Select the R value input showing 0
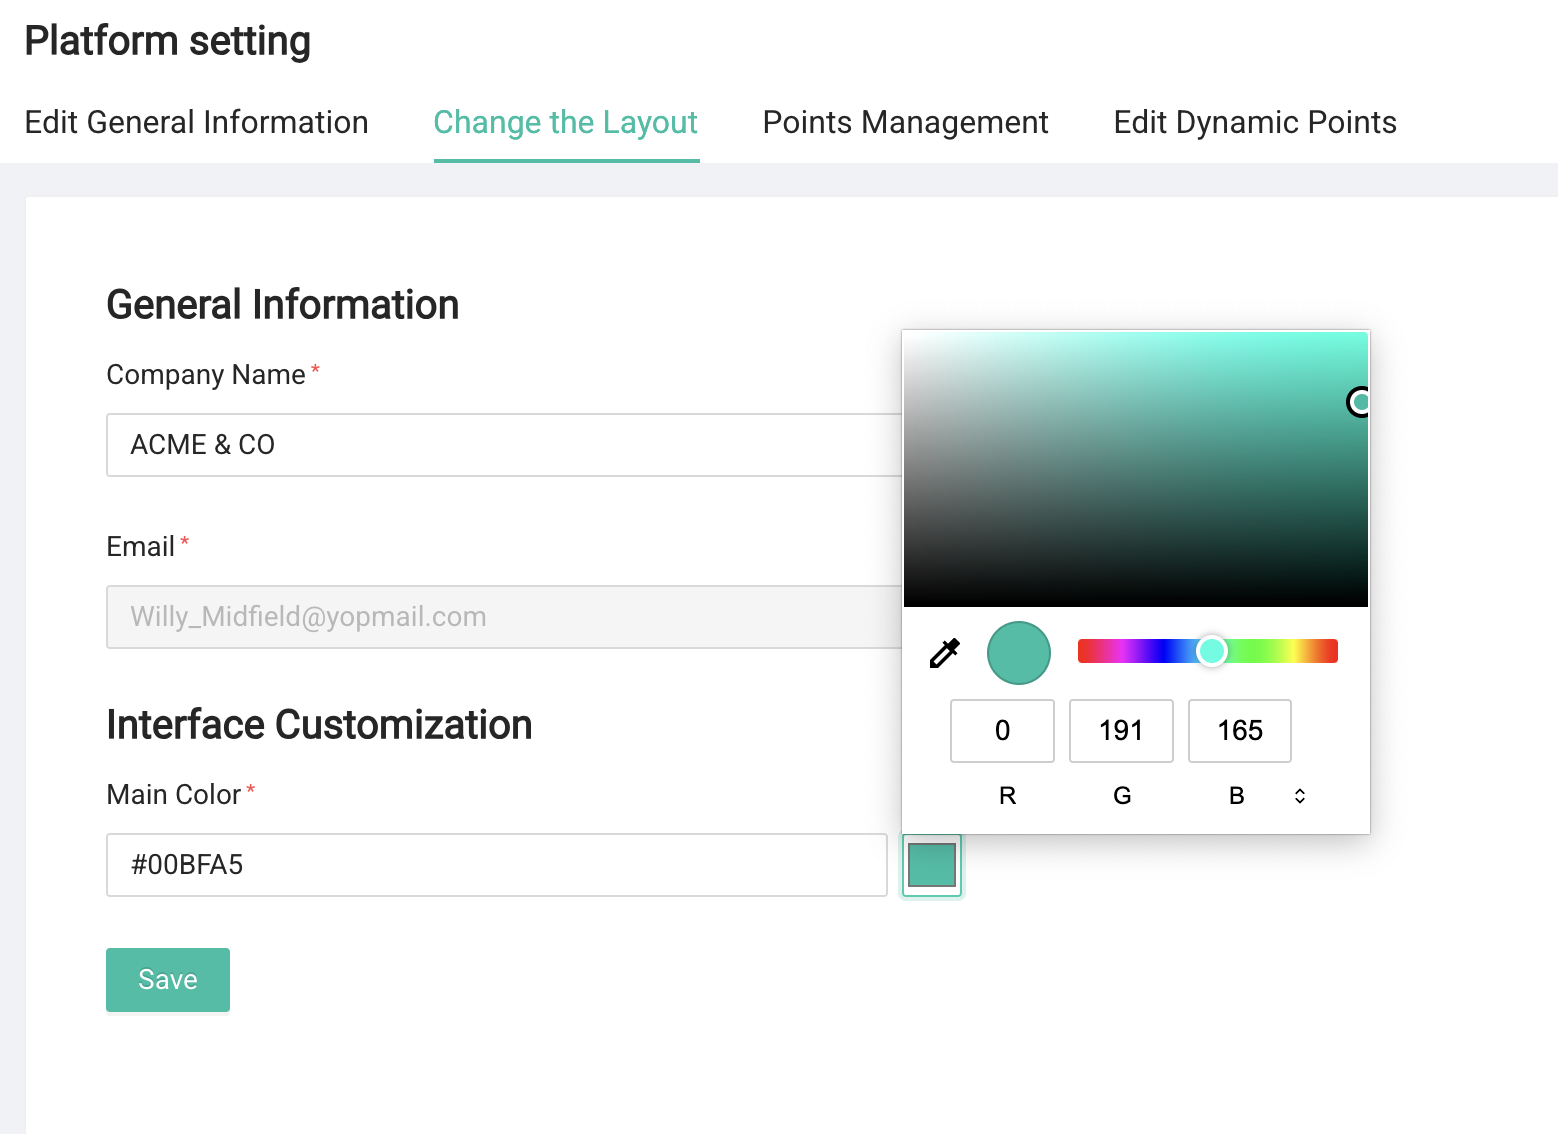Screen dimensions: 1558x1134 [1002, 731]
